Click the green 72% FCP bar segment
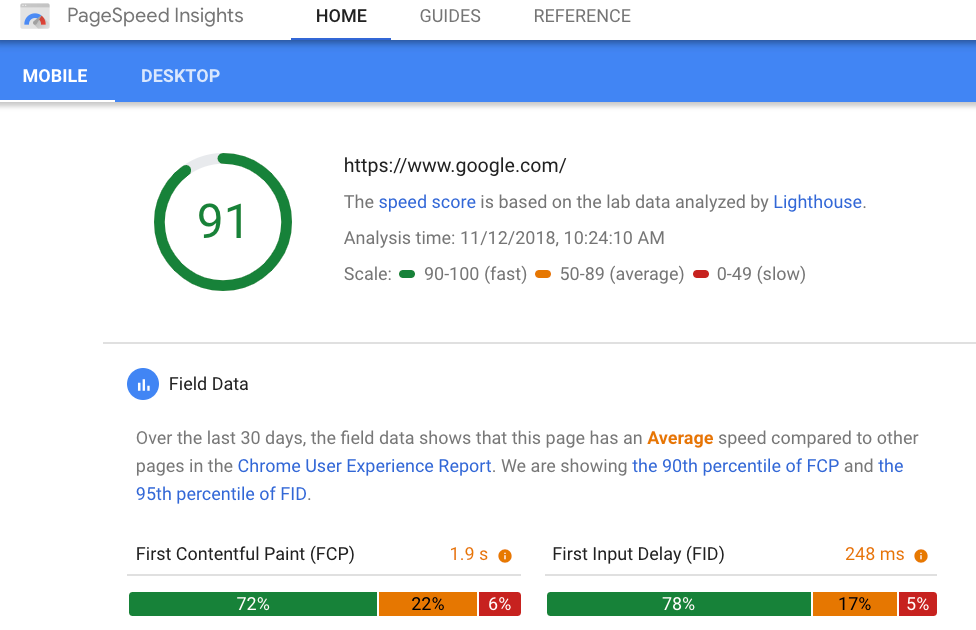The height and width of the screenshot is (630, 976). 253,604
